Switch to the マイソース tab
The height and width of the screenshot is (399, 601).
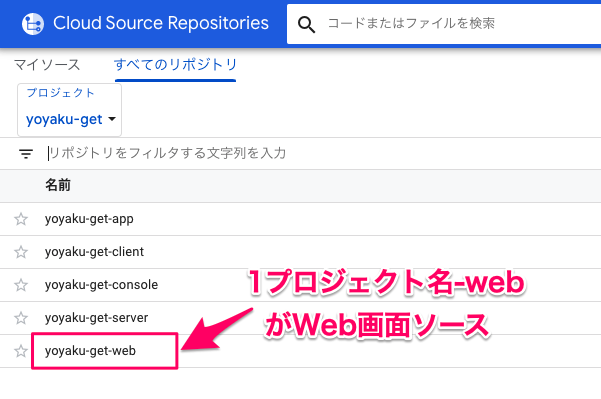(x=47, y=65)
